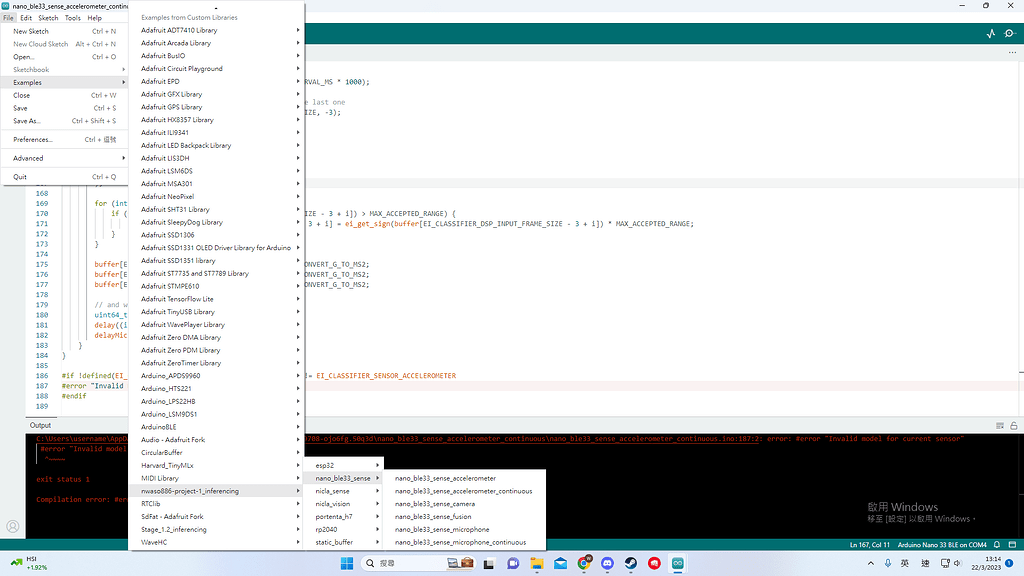Open the Sketch menu

click(x=48, y=18)
